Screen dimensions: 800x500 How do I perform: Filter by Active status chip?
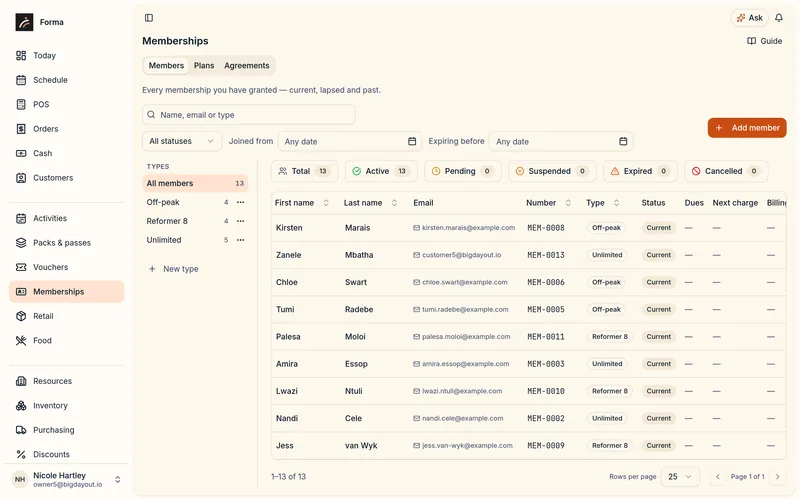coord(381,171)
